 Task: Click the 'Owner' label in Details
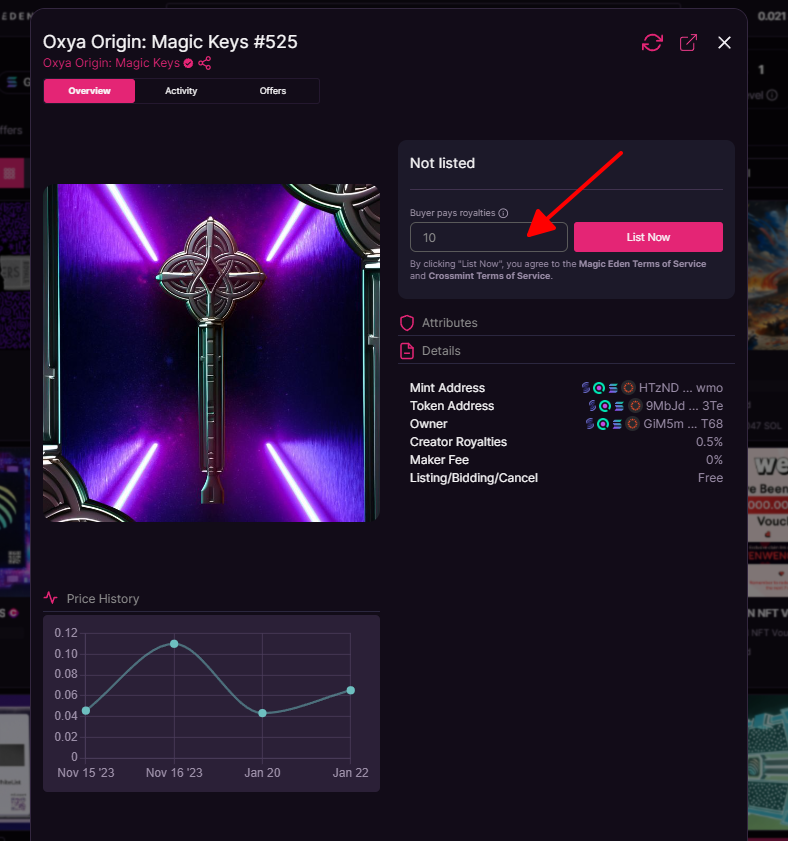coord(428,424)
